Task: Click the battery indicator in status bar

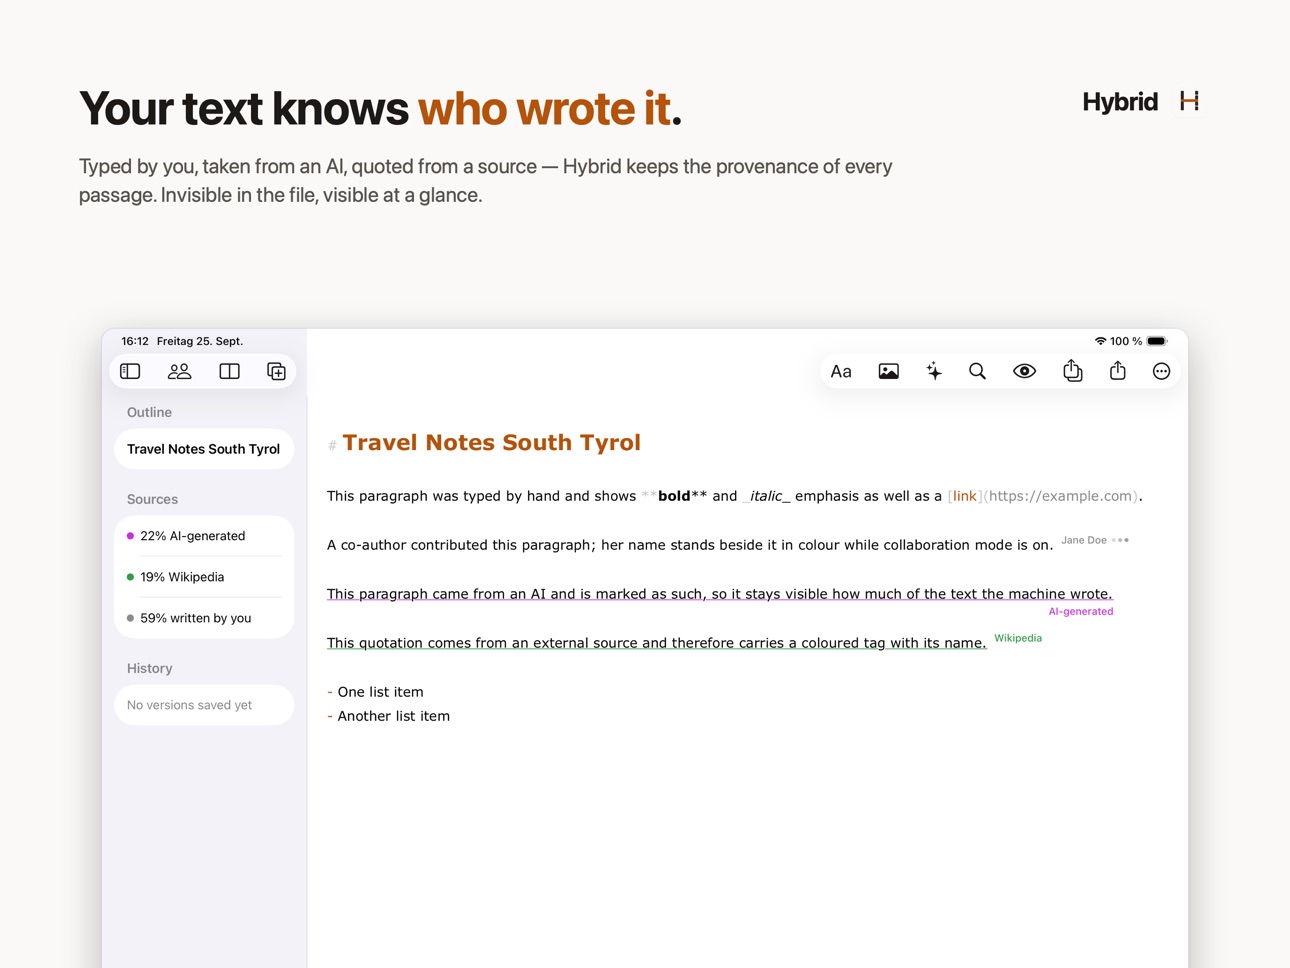Action: 1157,341
